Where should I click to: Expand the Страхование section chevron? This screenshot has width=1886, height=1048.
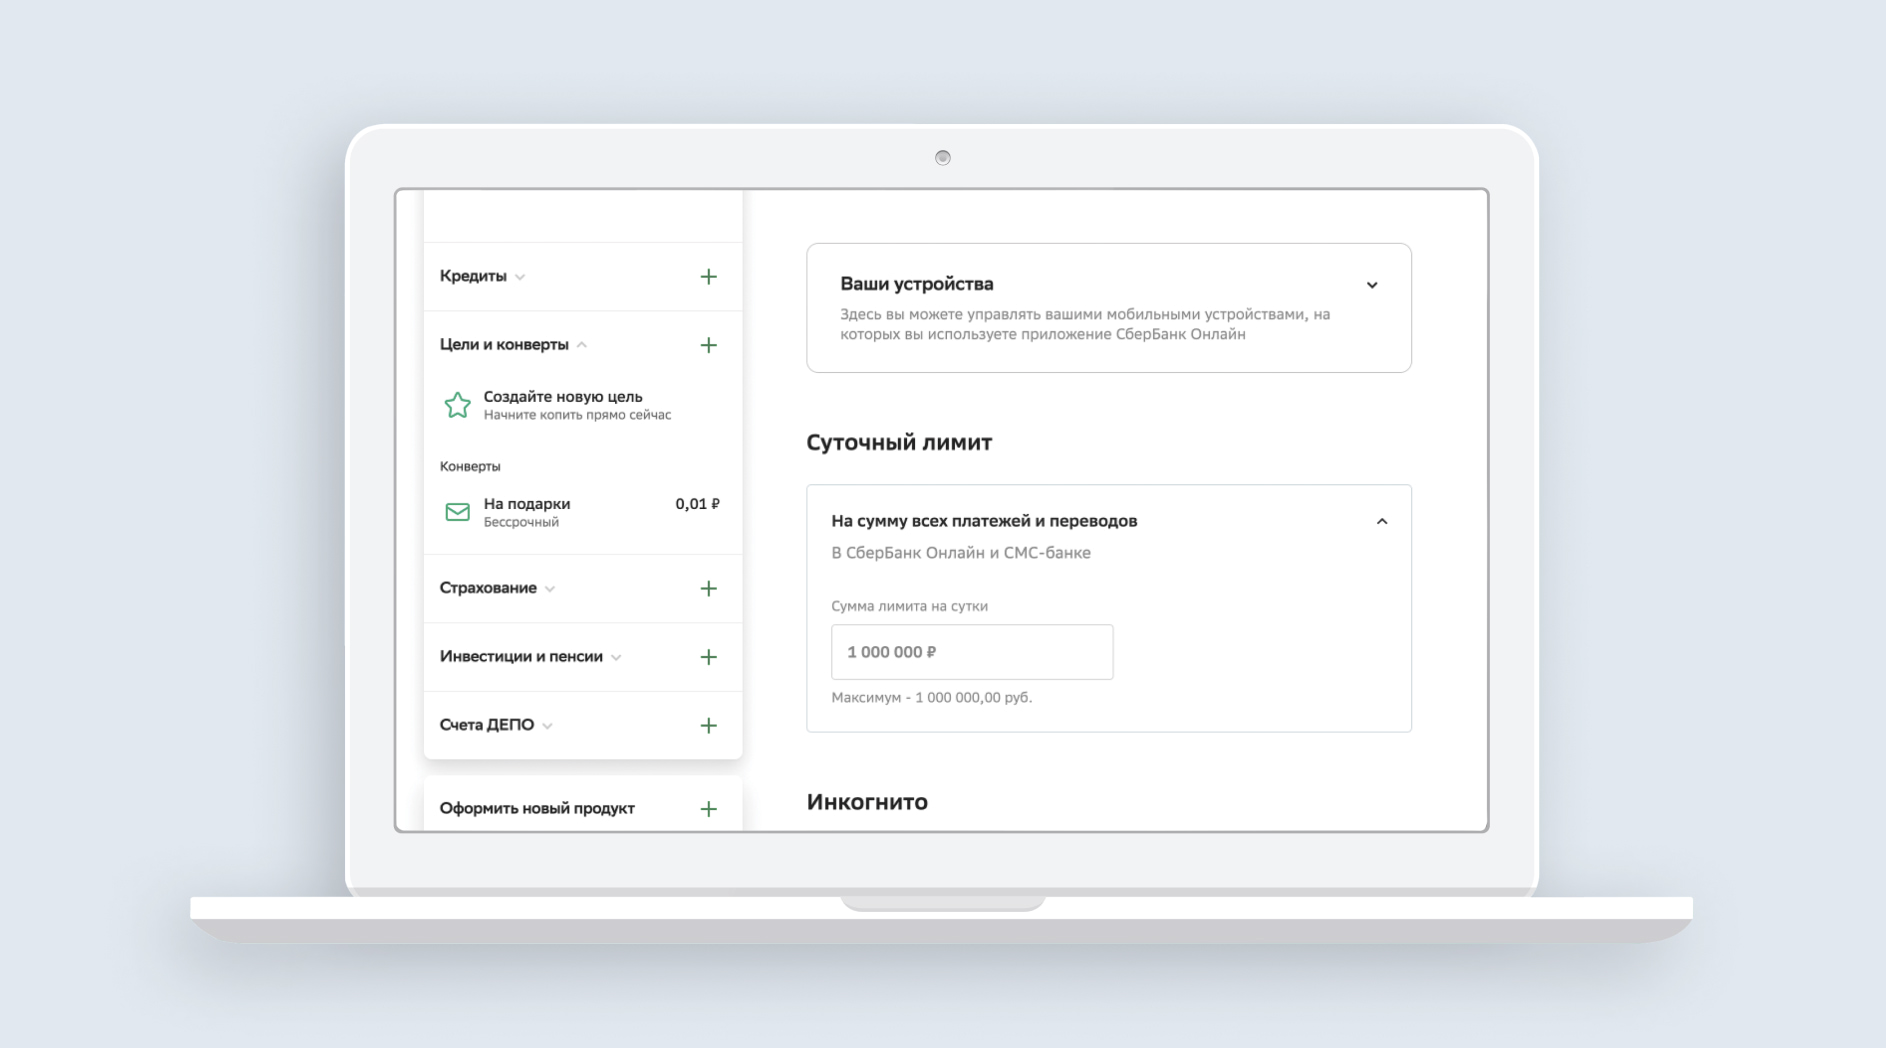coord(550,589)
